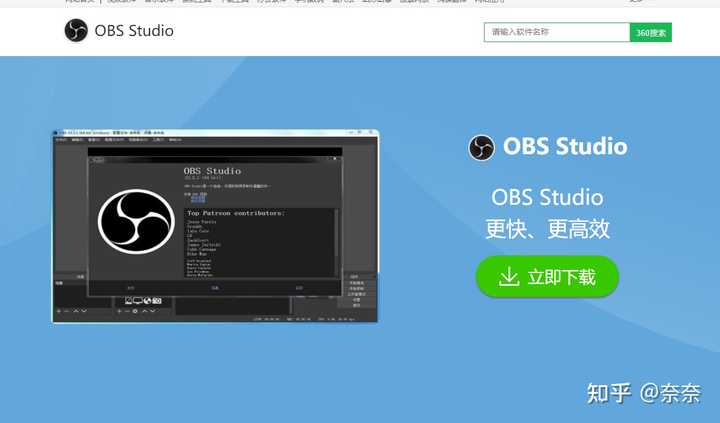Click the bold "OBS Studio" heading on the blue banner
This screenshot has height=423, width=720.
pos(565,147)
